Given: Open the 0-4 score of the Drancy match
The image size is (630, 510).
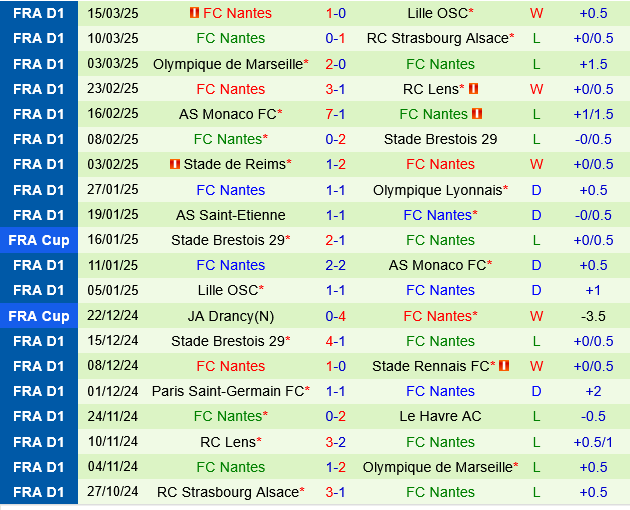Looking at the screenshot, I should click(335, 316).
